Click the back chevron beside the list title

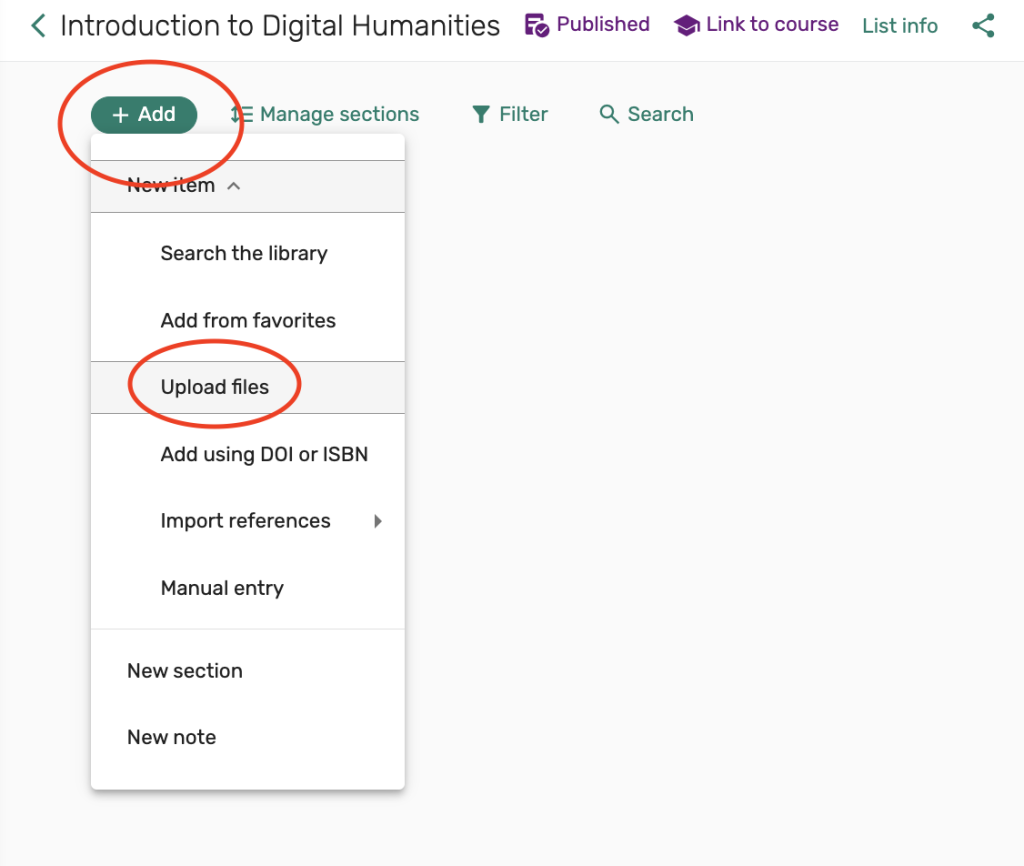point(38,26)
